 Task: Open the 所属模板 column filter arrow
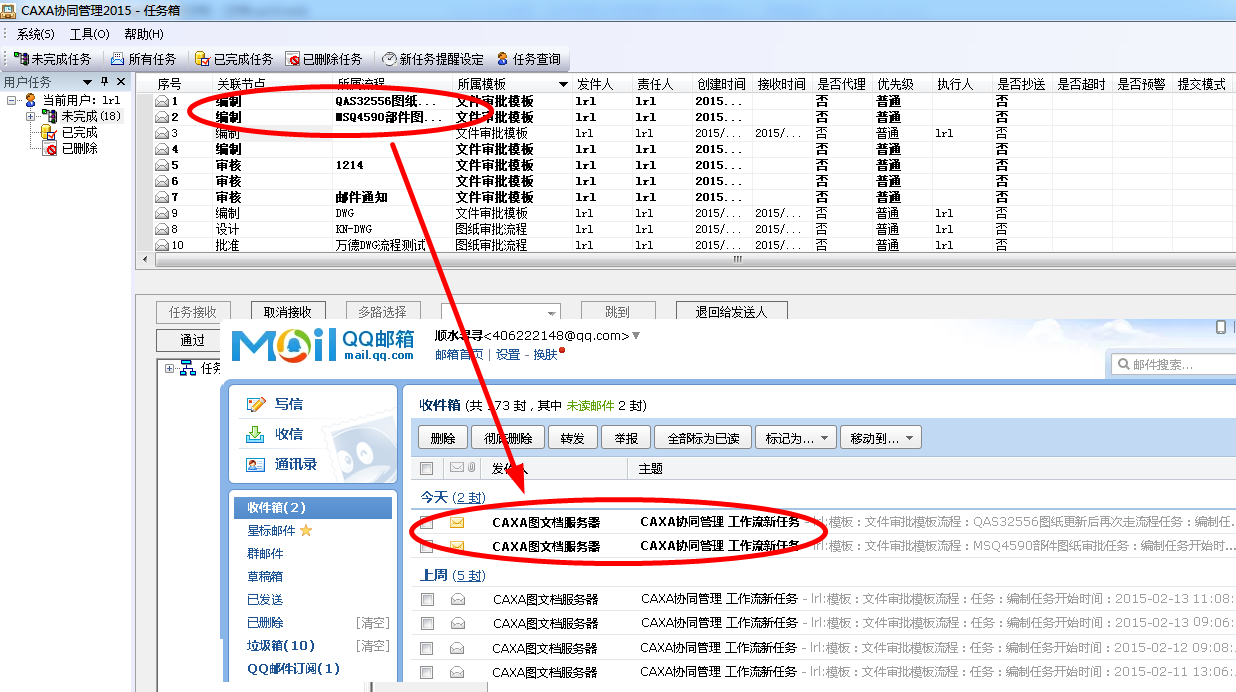tap(563, 85)
